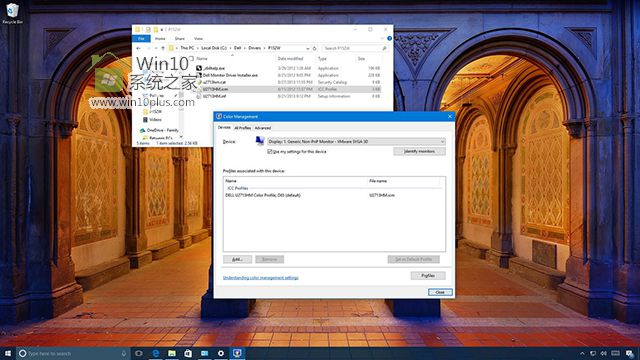Viewport: 640px width, 360px height.
Task: Toggle 'Use my settings for this device' checkbox
Action: pyautogui.click(x=270, y=151)
